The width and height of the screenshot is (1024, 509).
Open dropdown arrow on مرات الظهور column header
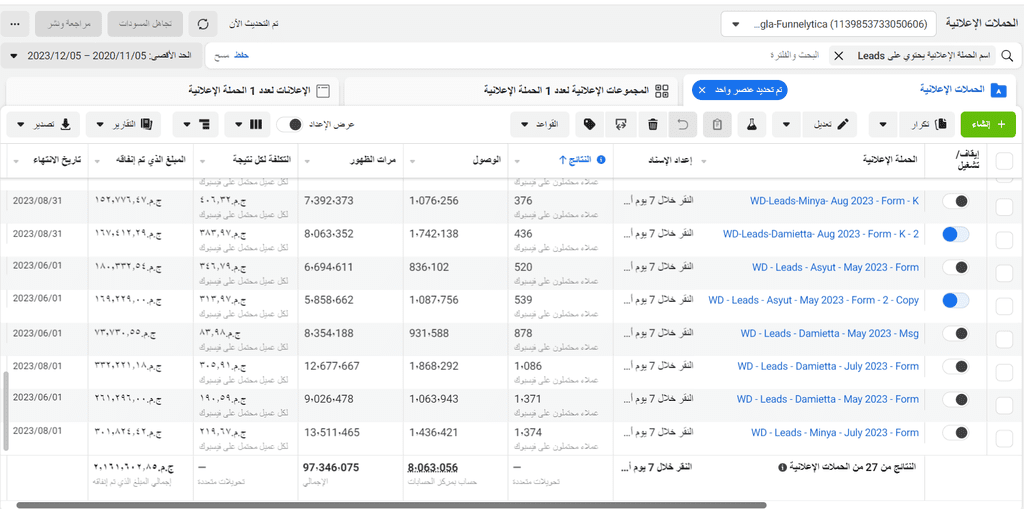coord(308,160)
